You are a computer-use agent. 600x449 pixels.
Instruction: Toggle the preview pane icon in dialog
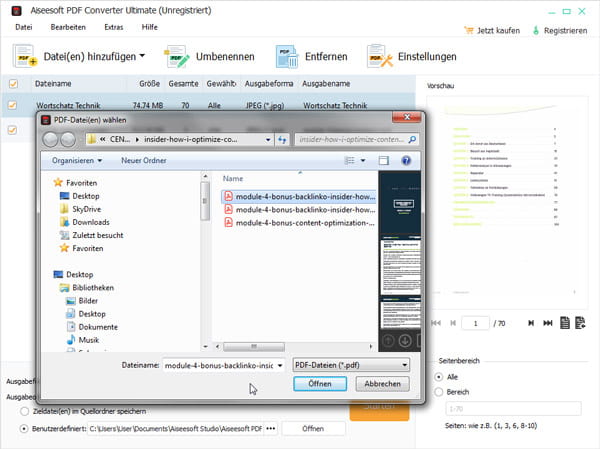pyautogui.click(x=383, y=160)
